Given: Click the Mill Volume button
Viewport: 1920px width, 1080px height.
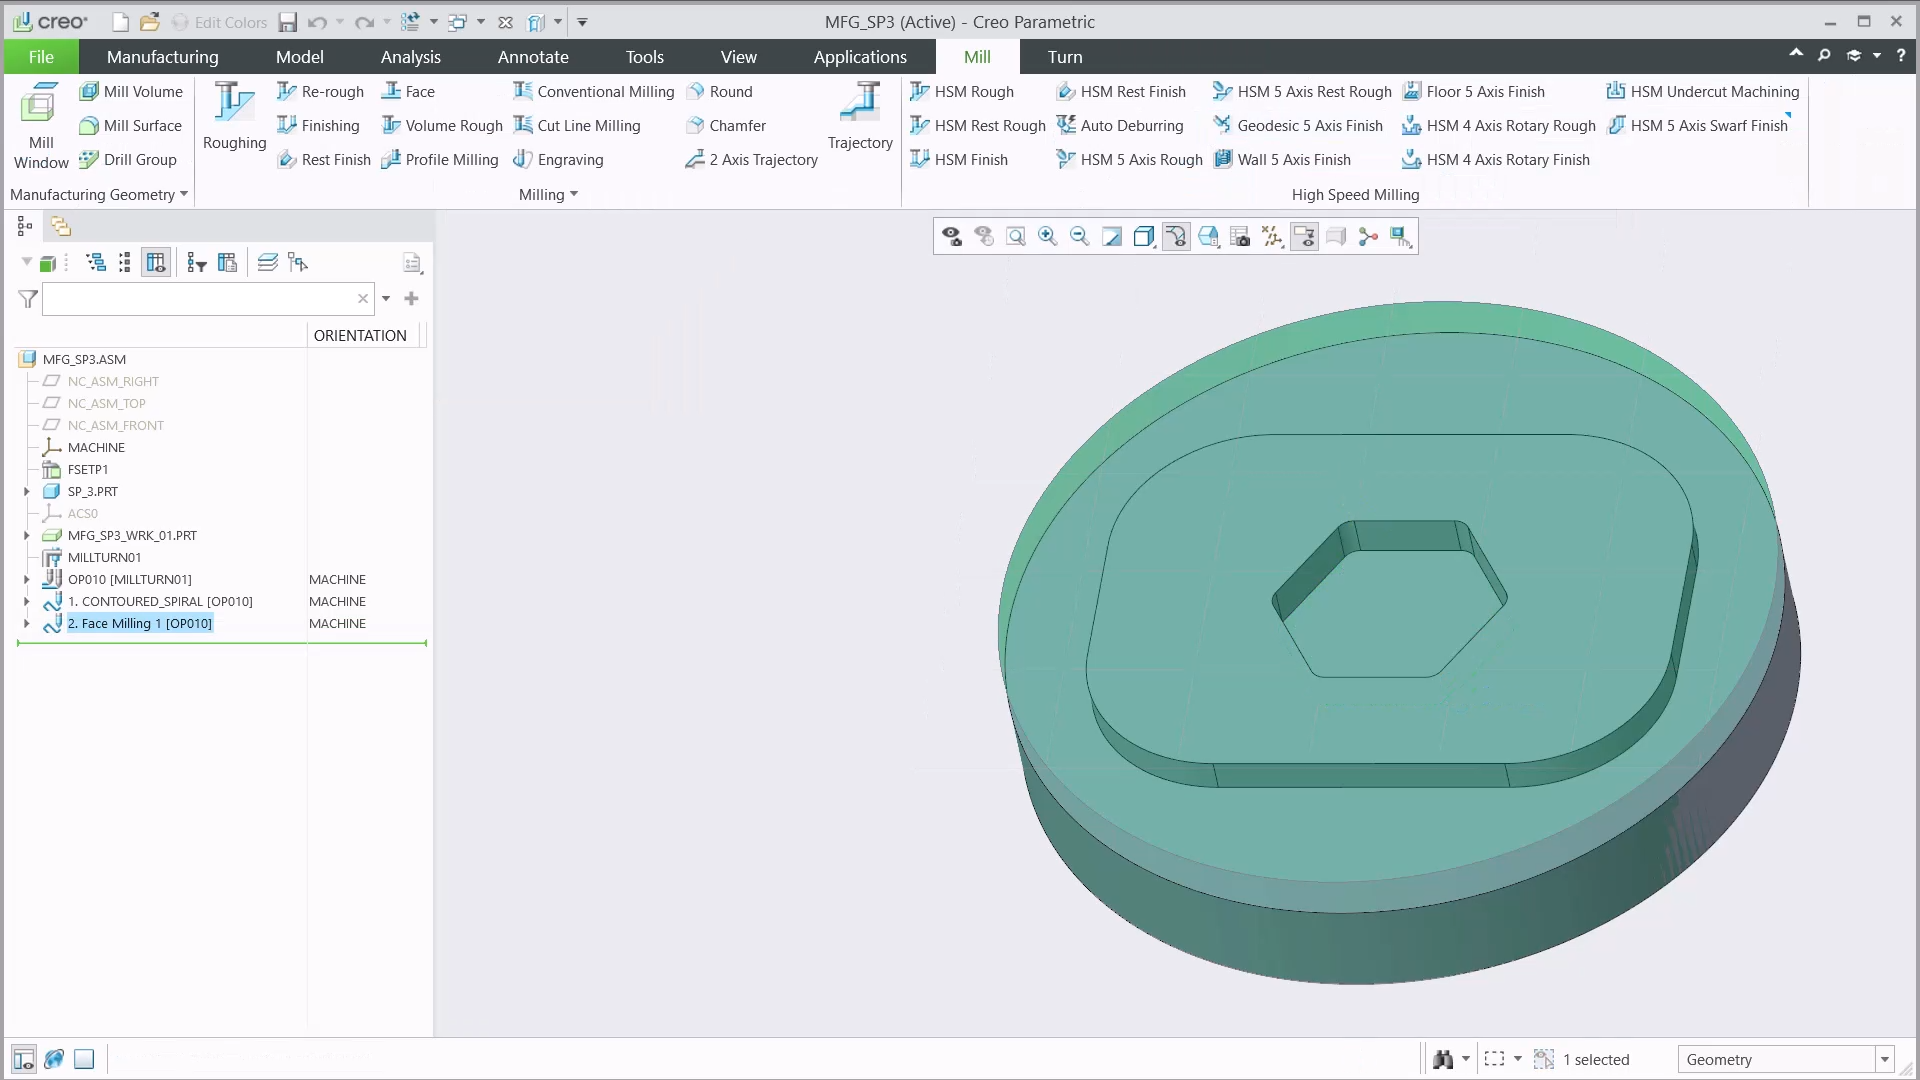Looking at the screenshot, I should [x=131, y=92].
